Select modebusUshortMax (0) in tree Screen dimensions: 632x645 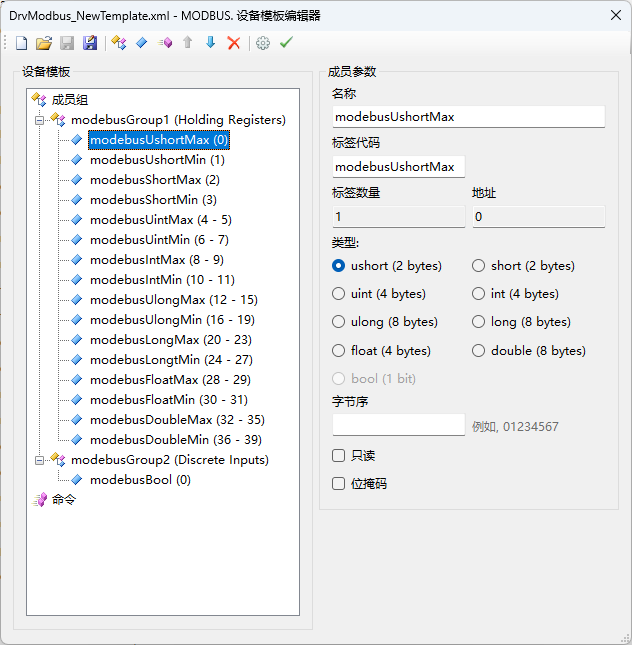click(x=159, y=140)
